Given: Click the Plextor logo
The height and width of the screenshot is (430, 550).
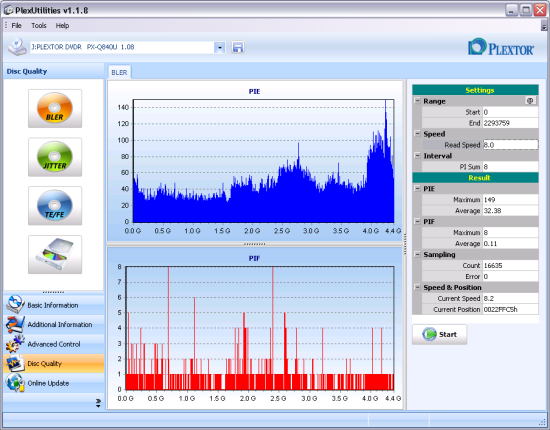Looking at the screenshot, I should pyautogui.click(x=501, y=47).
